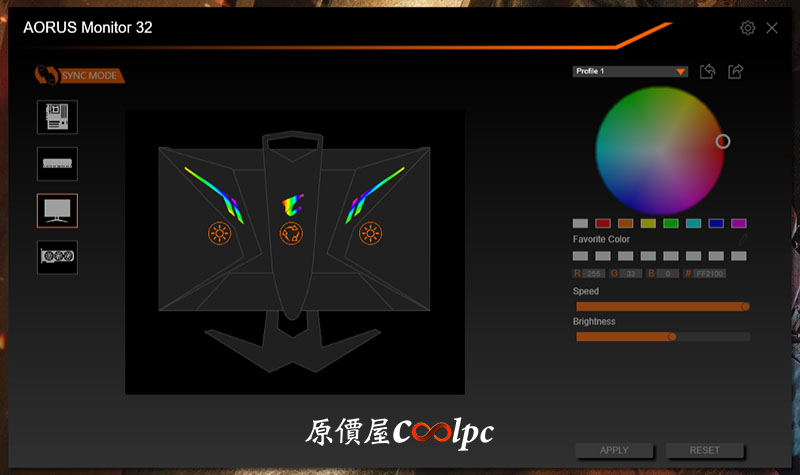Click the color wheel selector ring
This screenshot has height=475, width=800.
pyautogui.click(x=722, y=141)
